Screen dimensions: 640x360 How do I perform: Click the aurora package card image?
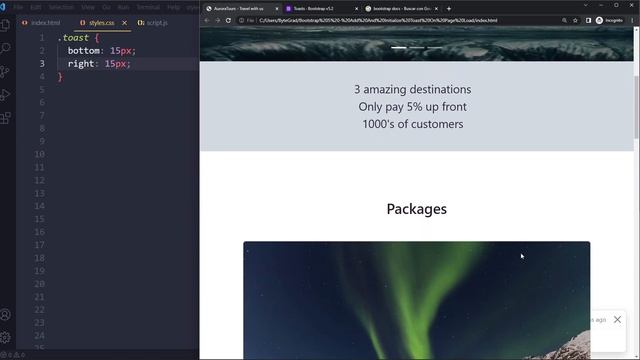tap(417, 300)
